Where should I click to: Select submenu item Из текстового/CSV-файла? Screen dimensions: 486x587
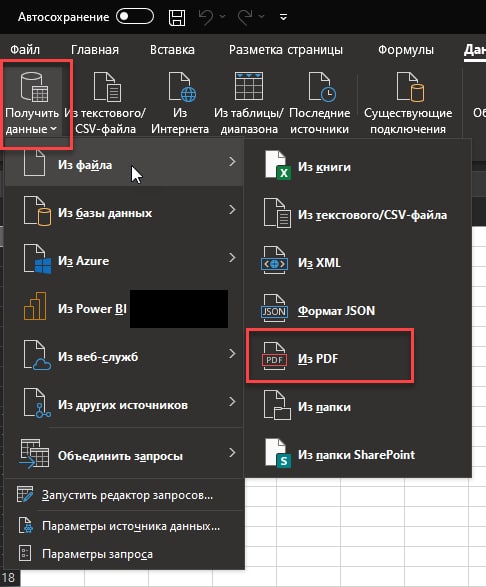358,215
